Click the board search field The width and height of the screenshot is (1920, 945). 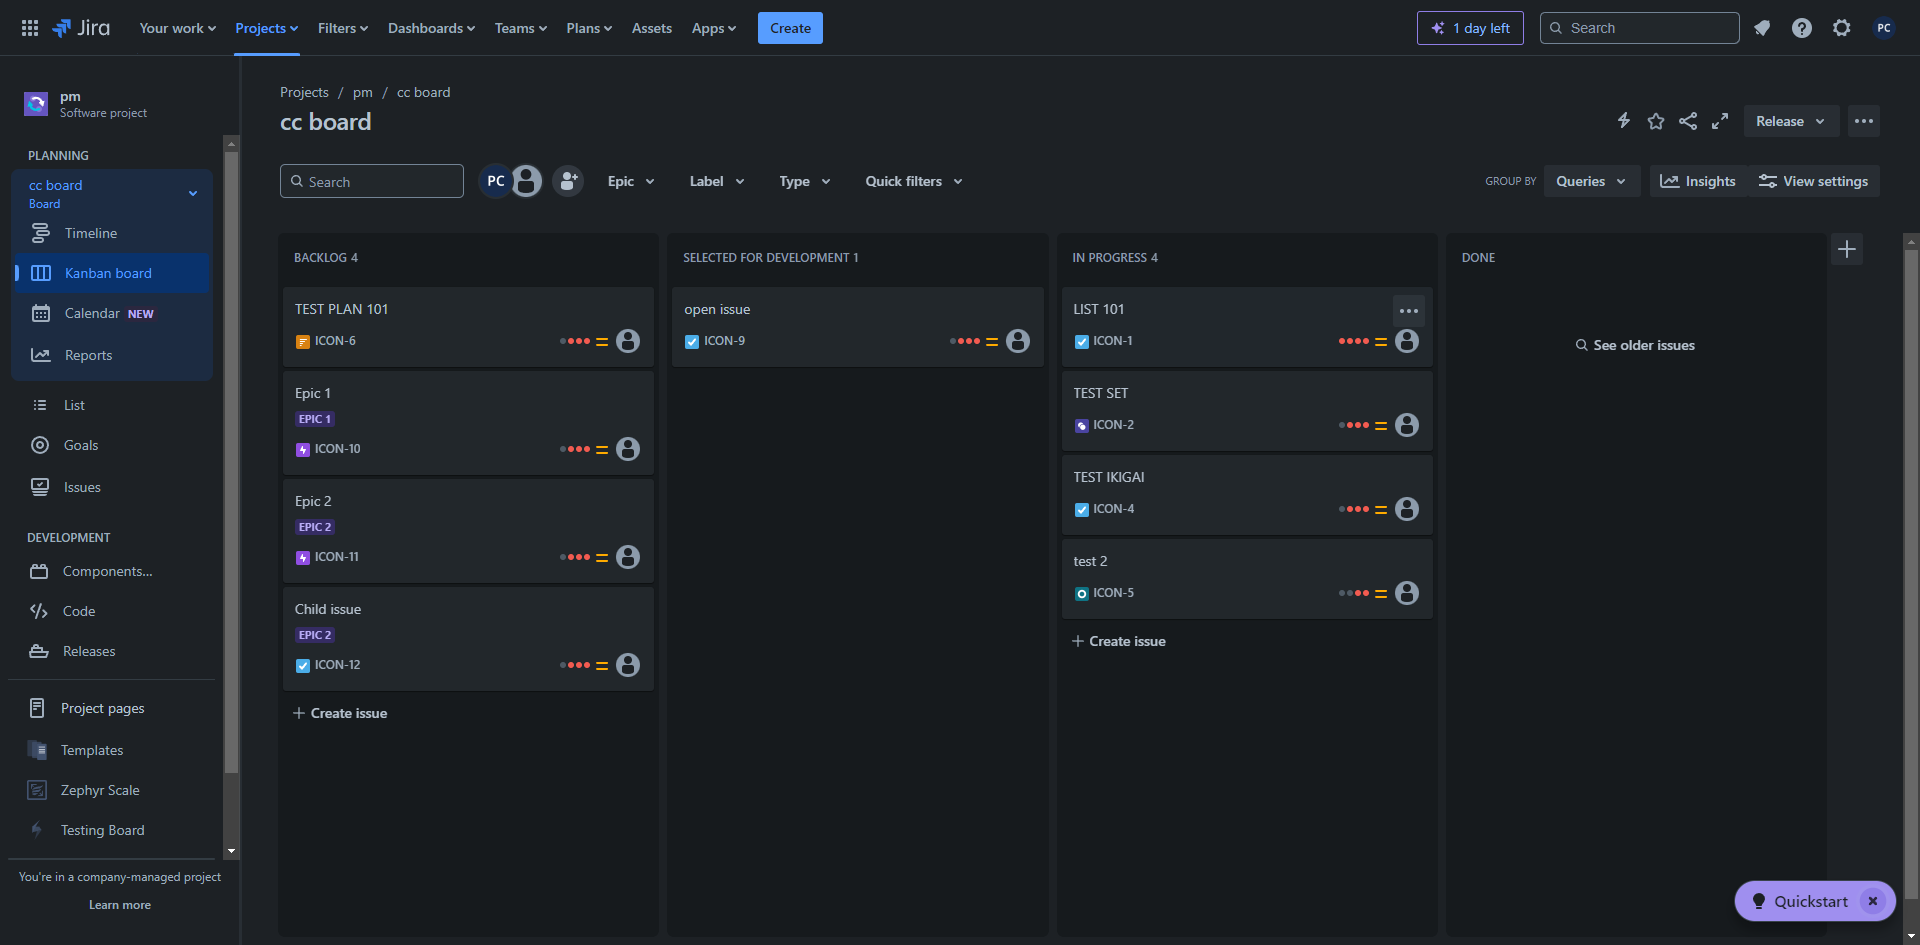point(372,181)
